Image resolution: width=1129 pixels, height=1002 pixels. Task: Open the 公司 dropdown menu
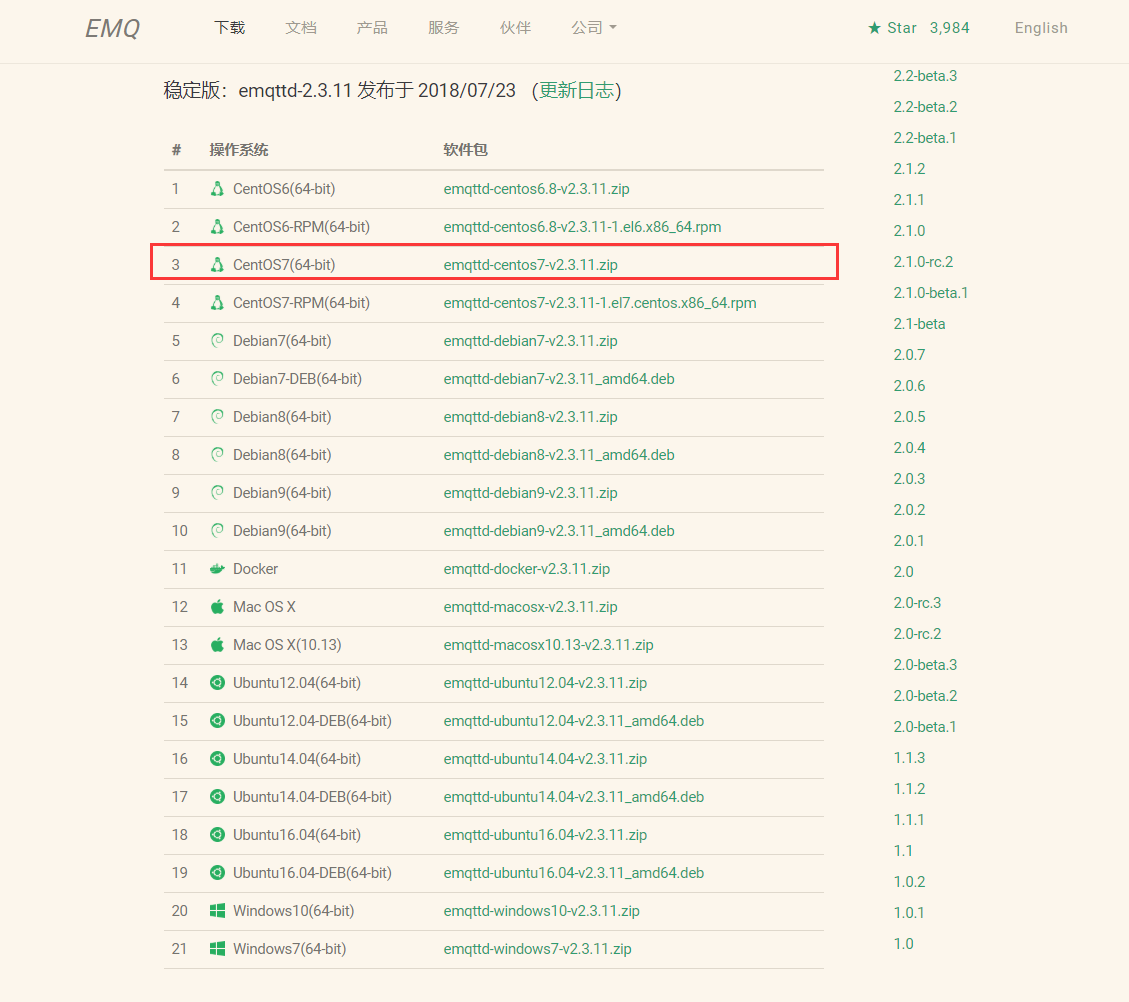click(593, 28)
